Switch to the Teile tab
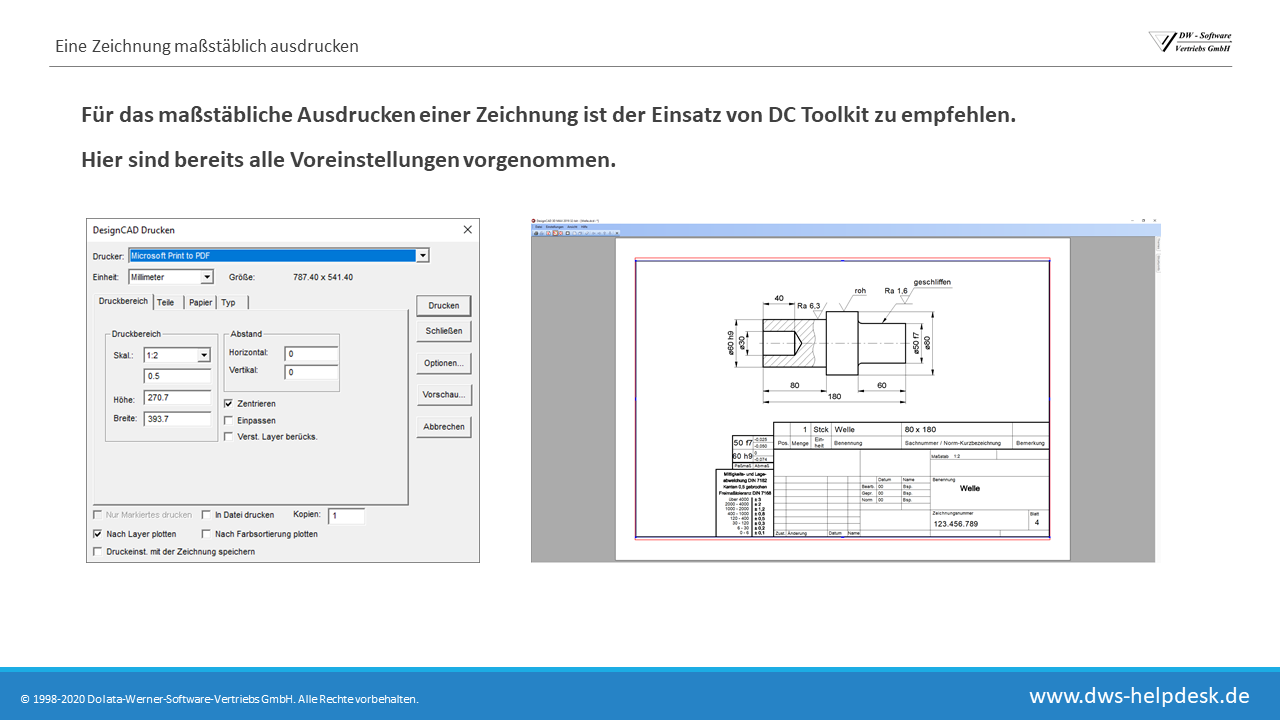Viewport: 1280px width, 720px height. (166, 302)
